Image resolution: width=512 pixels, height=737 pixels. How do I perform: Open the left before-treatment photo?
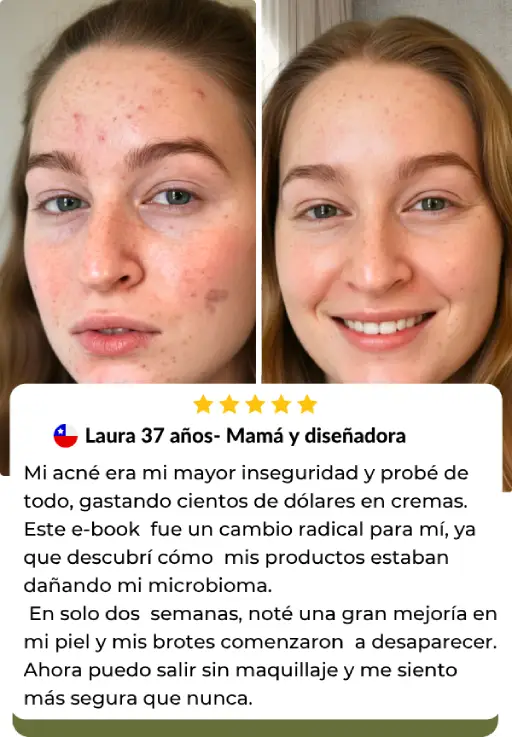point(128,191)
